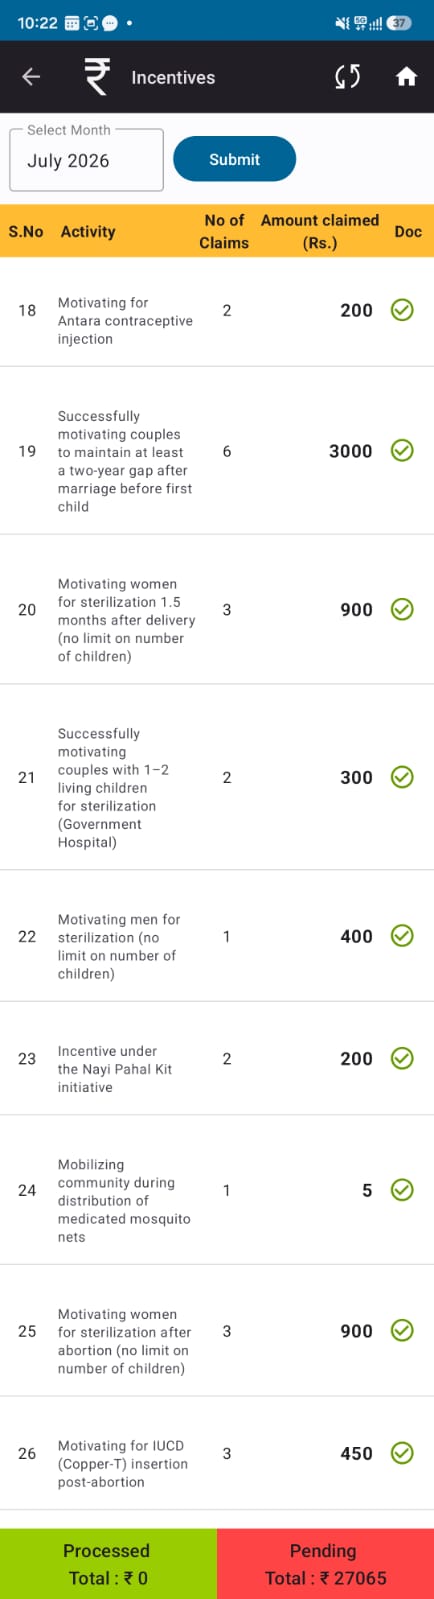Screen dimensions: 434x1599
Task: Click the rupee symbol icon
Action: click(x=96, y=77)
